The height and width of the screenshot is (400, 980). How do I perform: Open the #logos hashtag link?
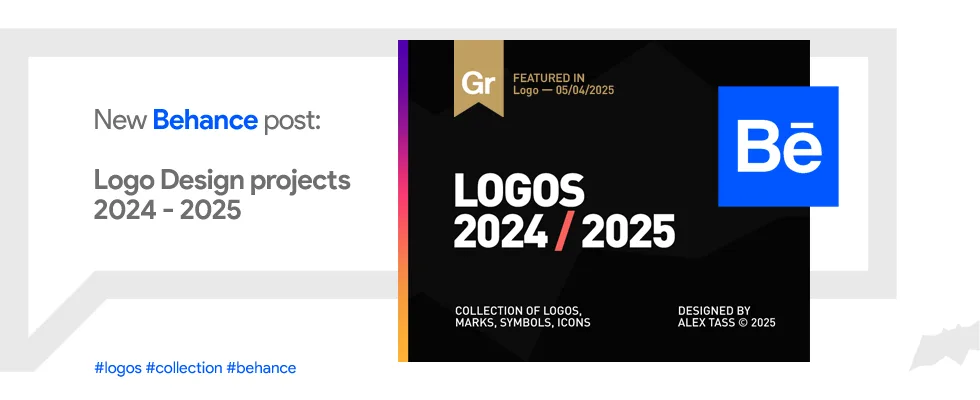(118, 368)
